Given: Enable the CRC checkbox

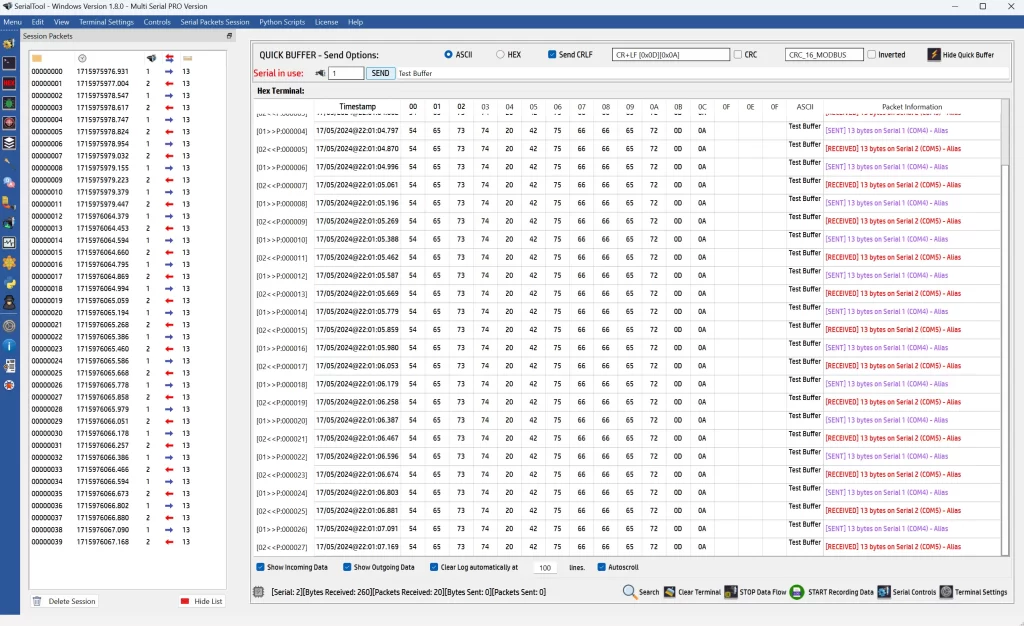Looking at the screenshot, I should pos(738,55).
